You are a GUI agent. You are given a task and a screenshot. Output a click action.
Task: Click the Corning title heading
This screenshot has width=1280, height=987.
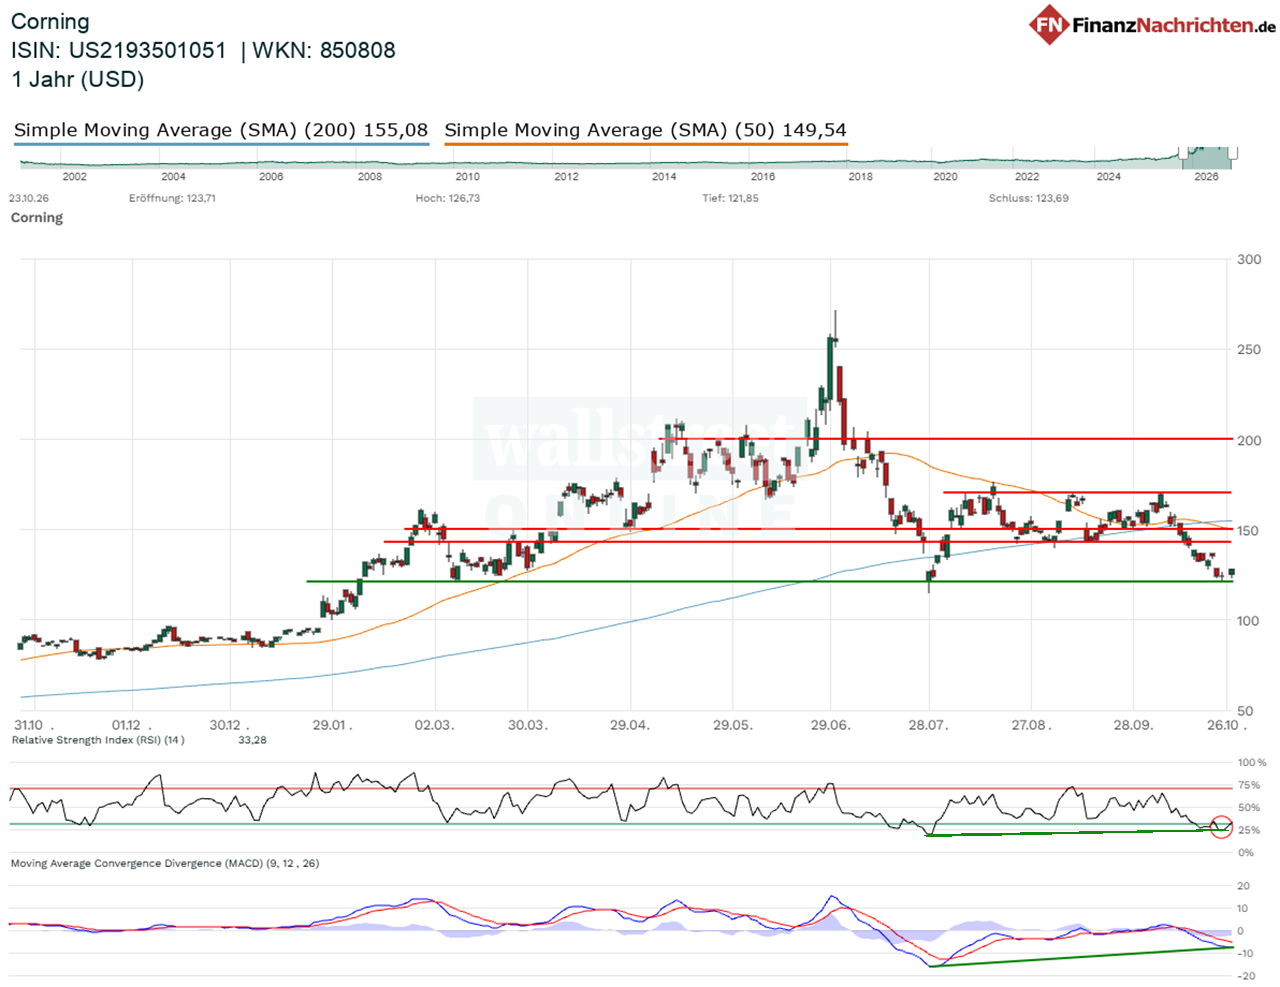(x=50, y=22)
